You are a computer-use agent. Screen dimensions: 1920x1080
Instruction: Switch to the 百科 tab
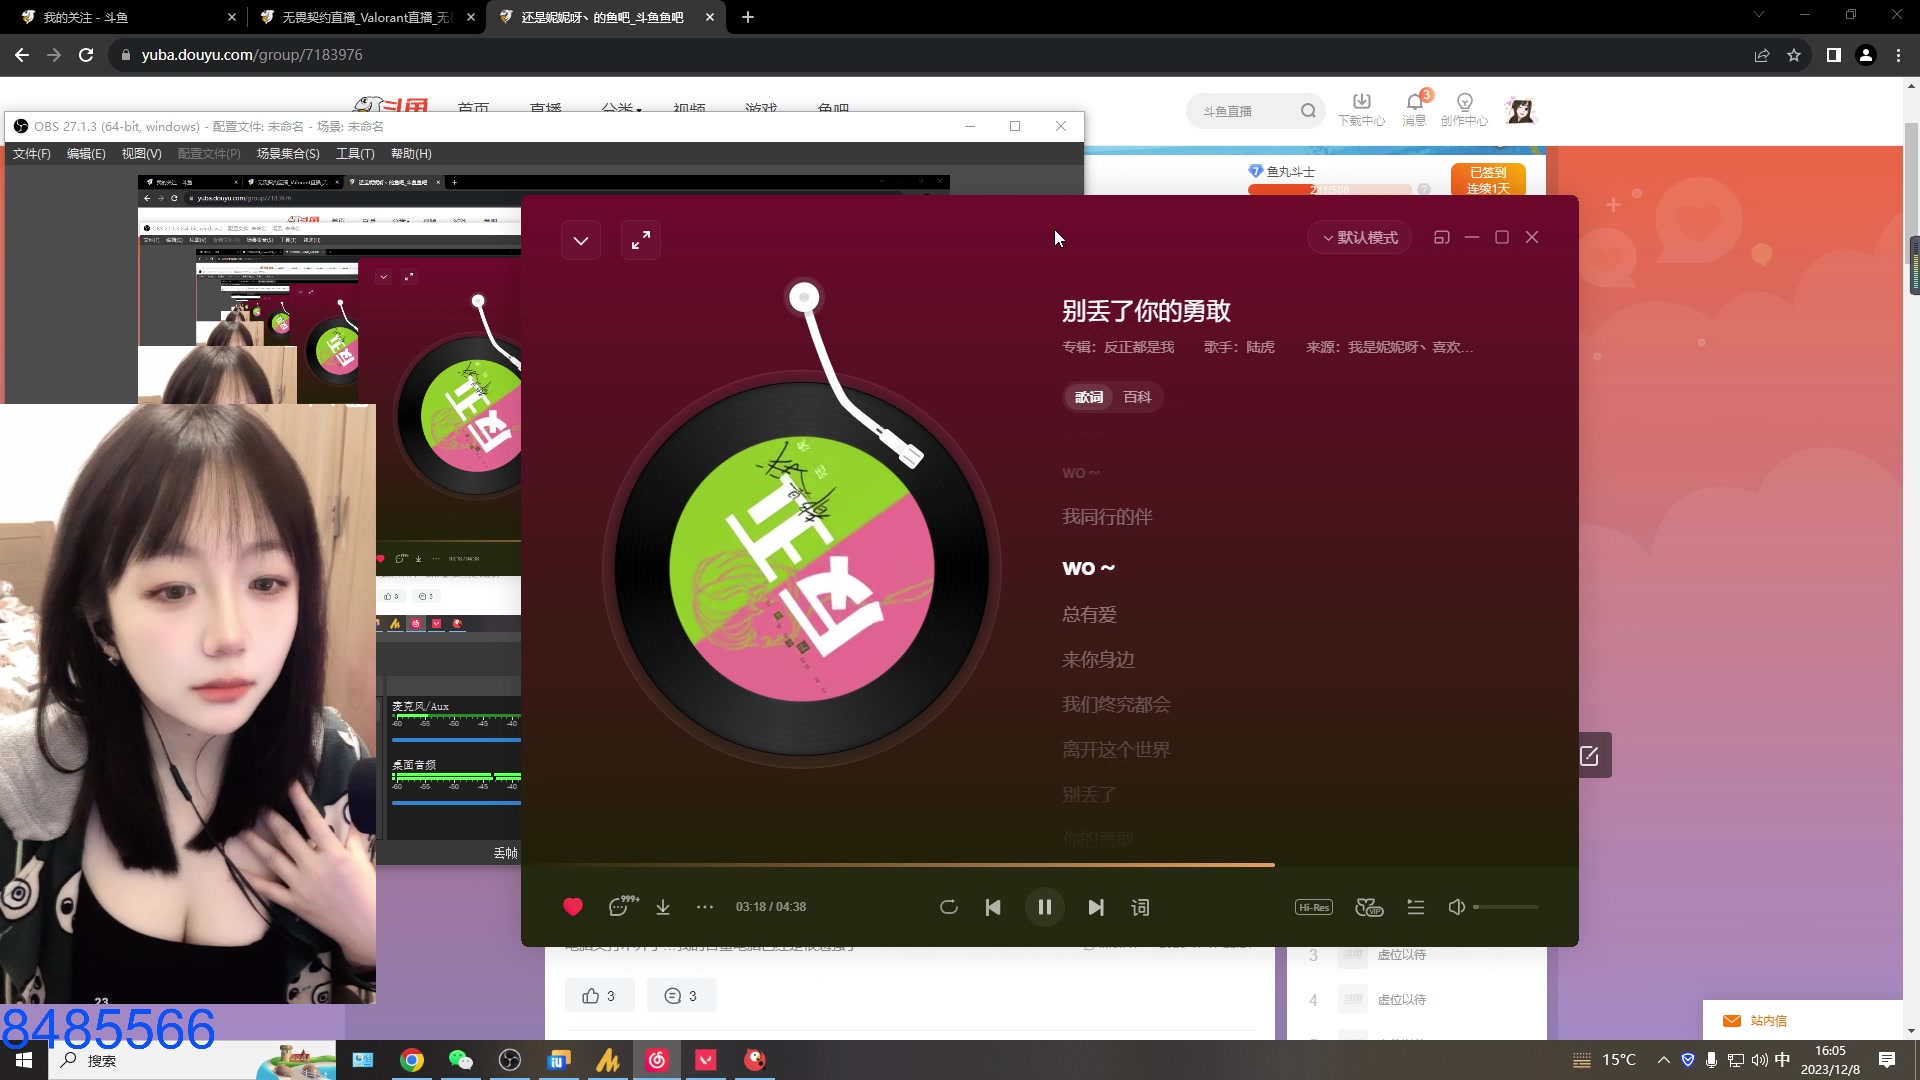(1137, 397)
